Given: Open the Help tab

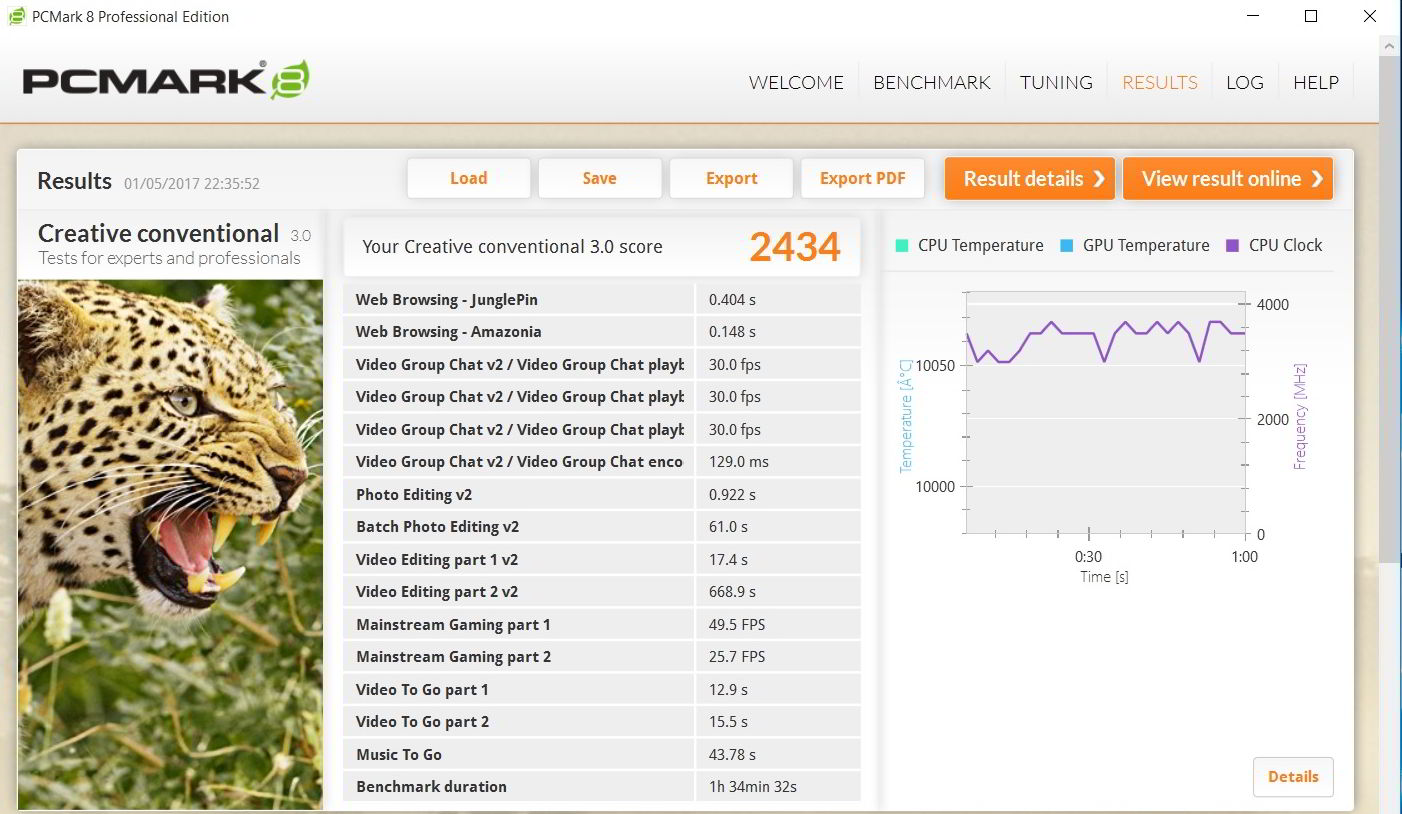Looking at the screenshot, I should coord(1315,83).
